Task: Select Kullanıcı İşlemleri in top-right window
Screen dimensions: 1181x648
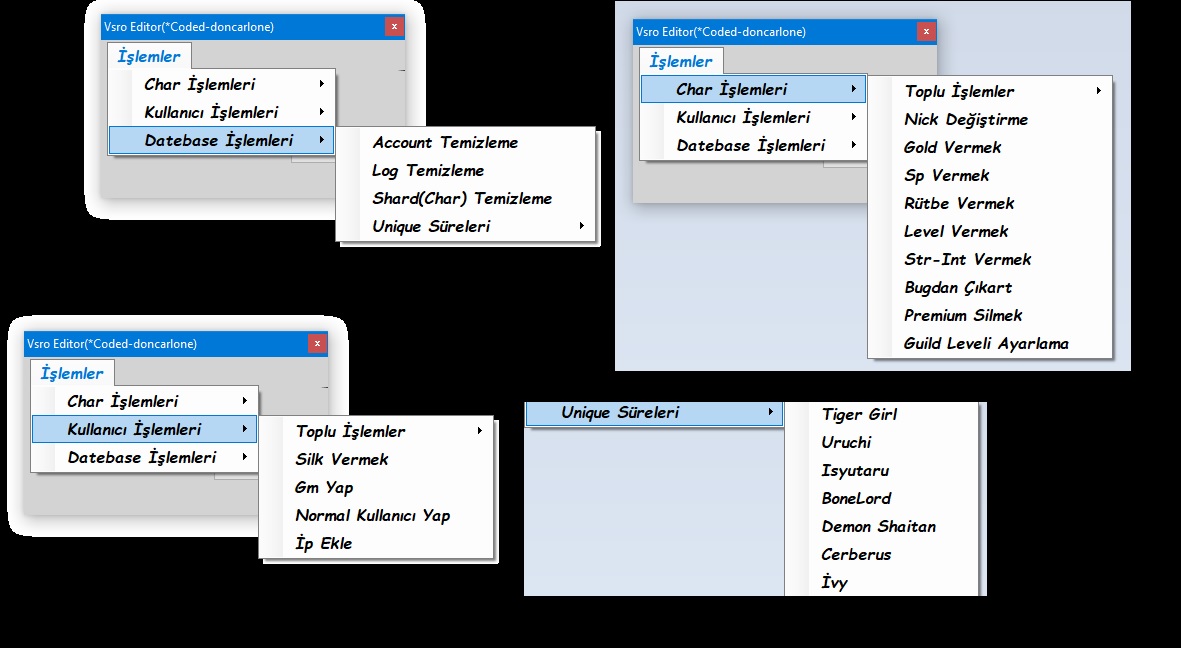Action: [753, 118]
